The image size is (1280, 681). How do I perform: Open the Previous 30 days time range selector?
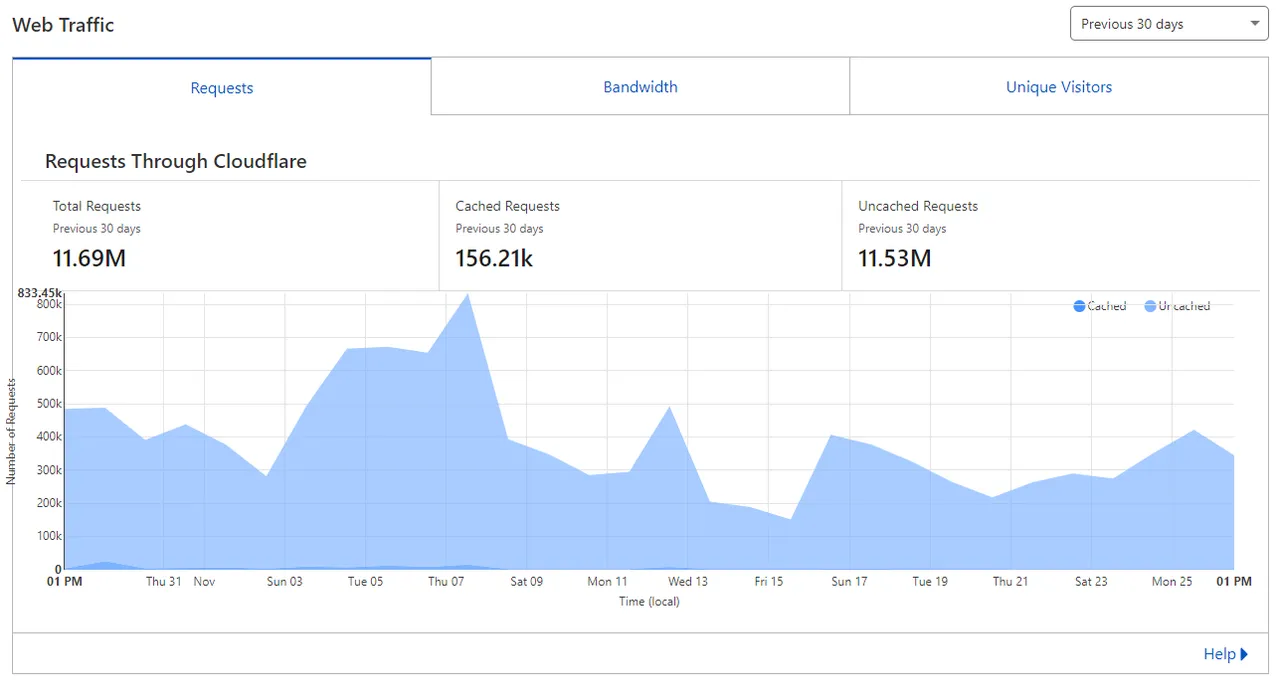pyautogui.click(x=1169, y=24)
